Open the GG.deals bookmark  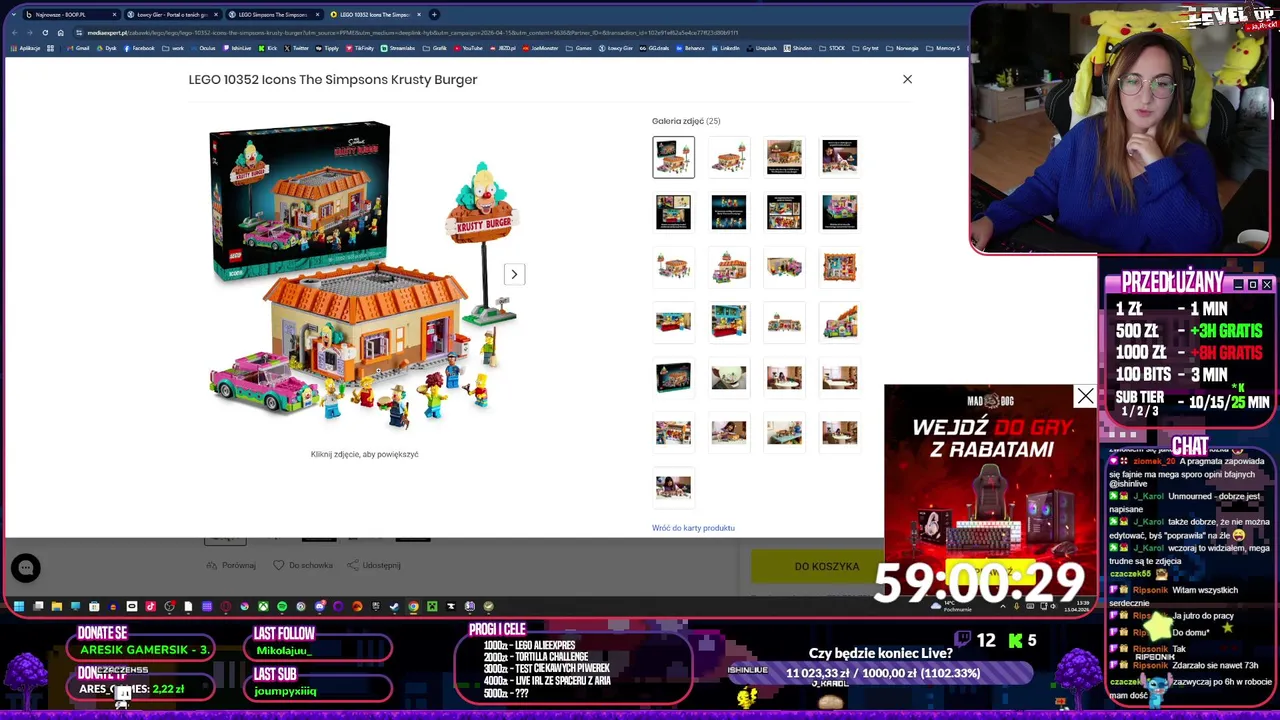click(x=654, y=48)
